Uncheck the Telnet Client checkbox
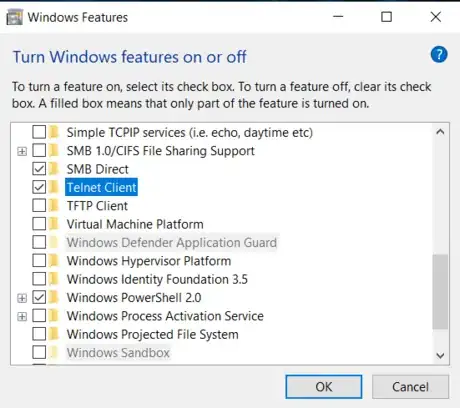Screen dimensions: 460x408 click(39, 187)
